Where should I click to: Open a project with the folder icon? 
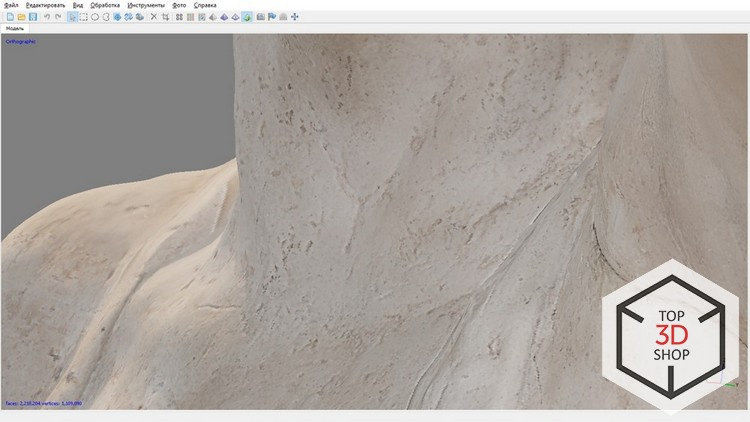[x=22, y=17]
